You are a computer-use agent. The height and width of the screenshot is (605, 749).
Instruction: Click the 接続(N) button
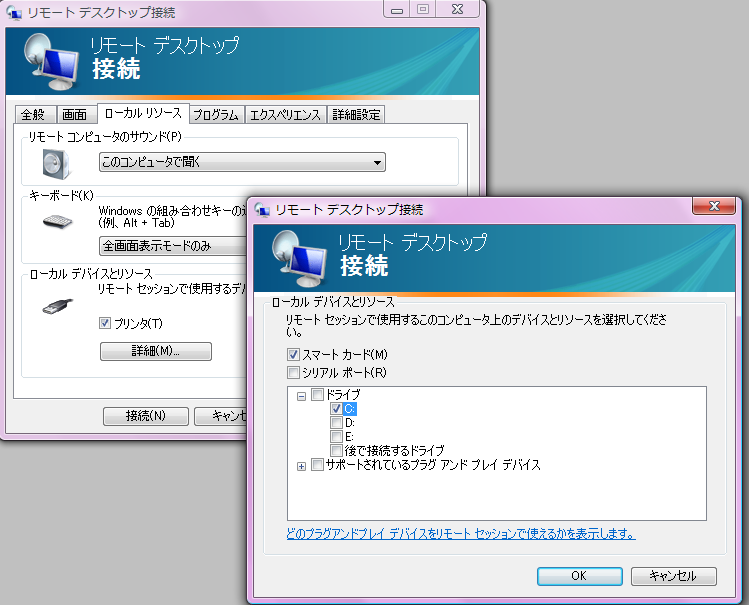(x=146, y=416)
